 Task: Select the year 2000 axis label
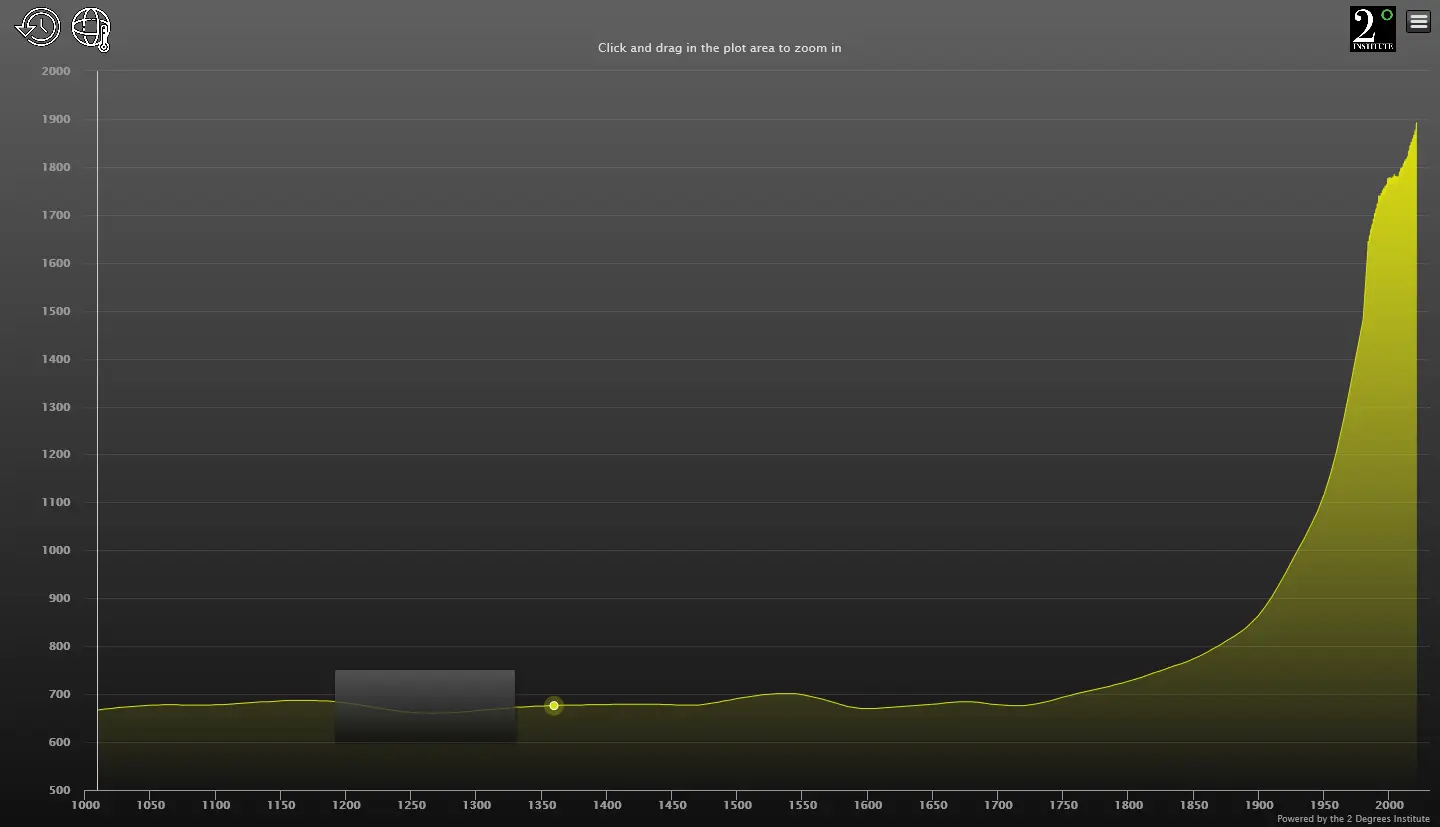(x=1390, y=804)
